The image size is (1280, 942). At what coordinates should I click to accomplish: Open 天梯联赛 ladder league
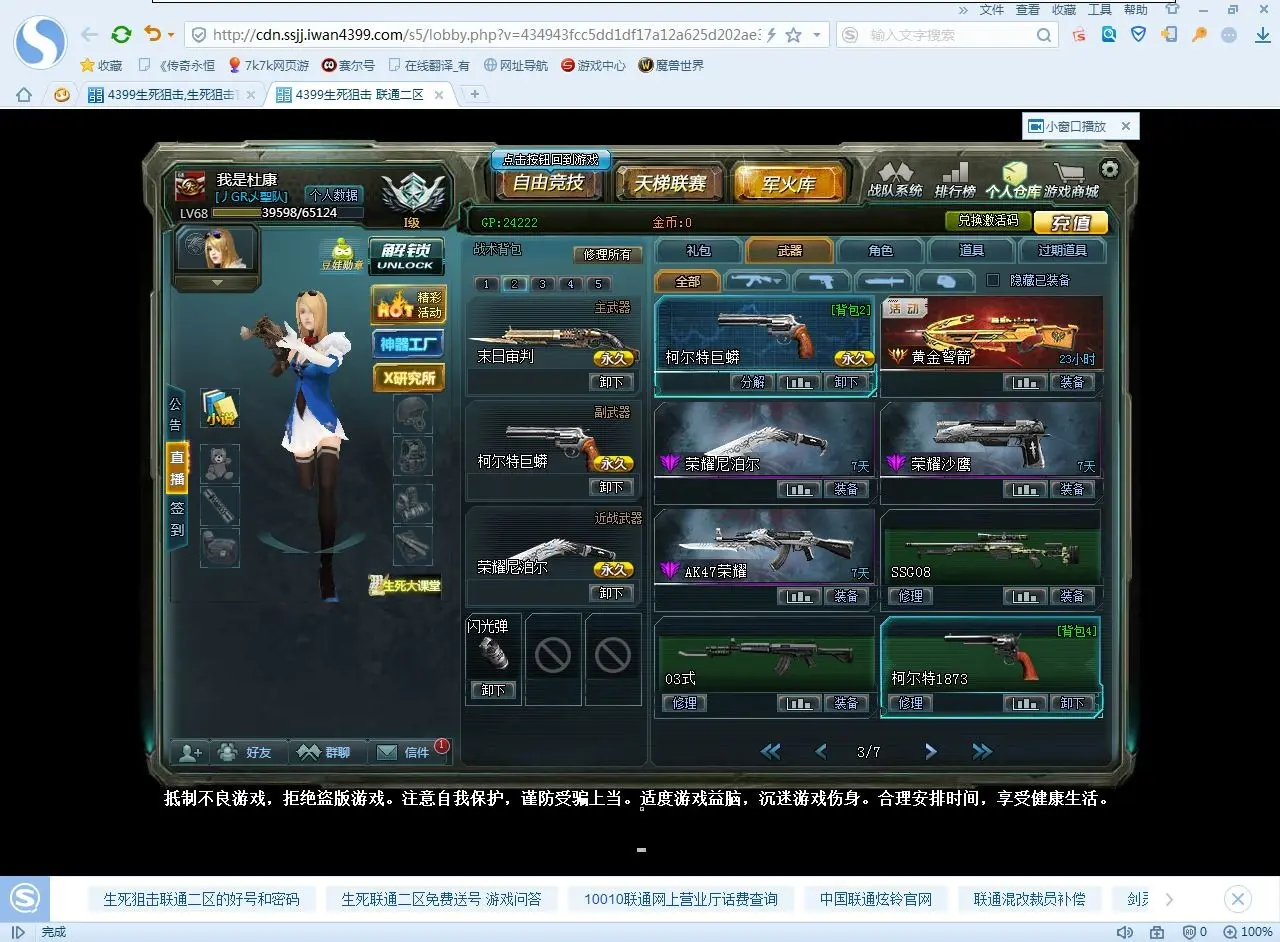tap(668, 183)
